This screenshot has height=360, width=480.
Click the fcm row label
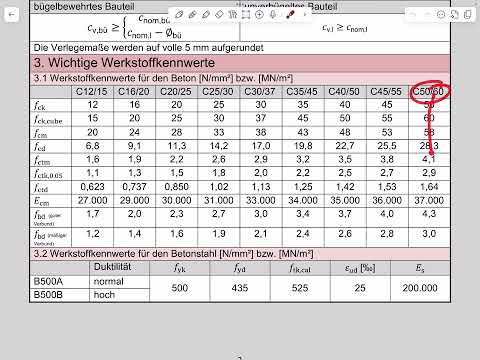[x=41, y=133]
